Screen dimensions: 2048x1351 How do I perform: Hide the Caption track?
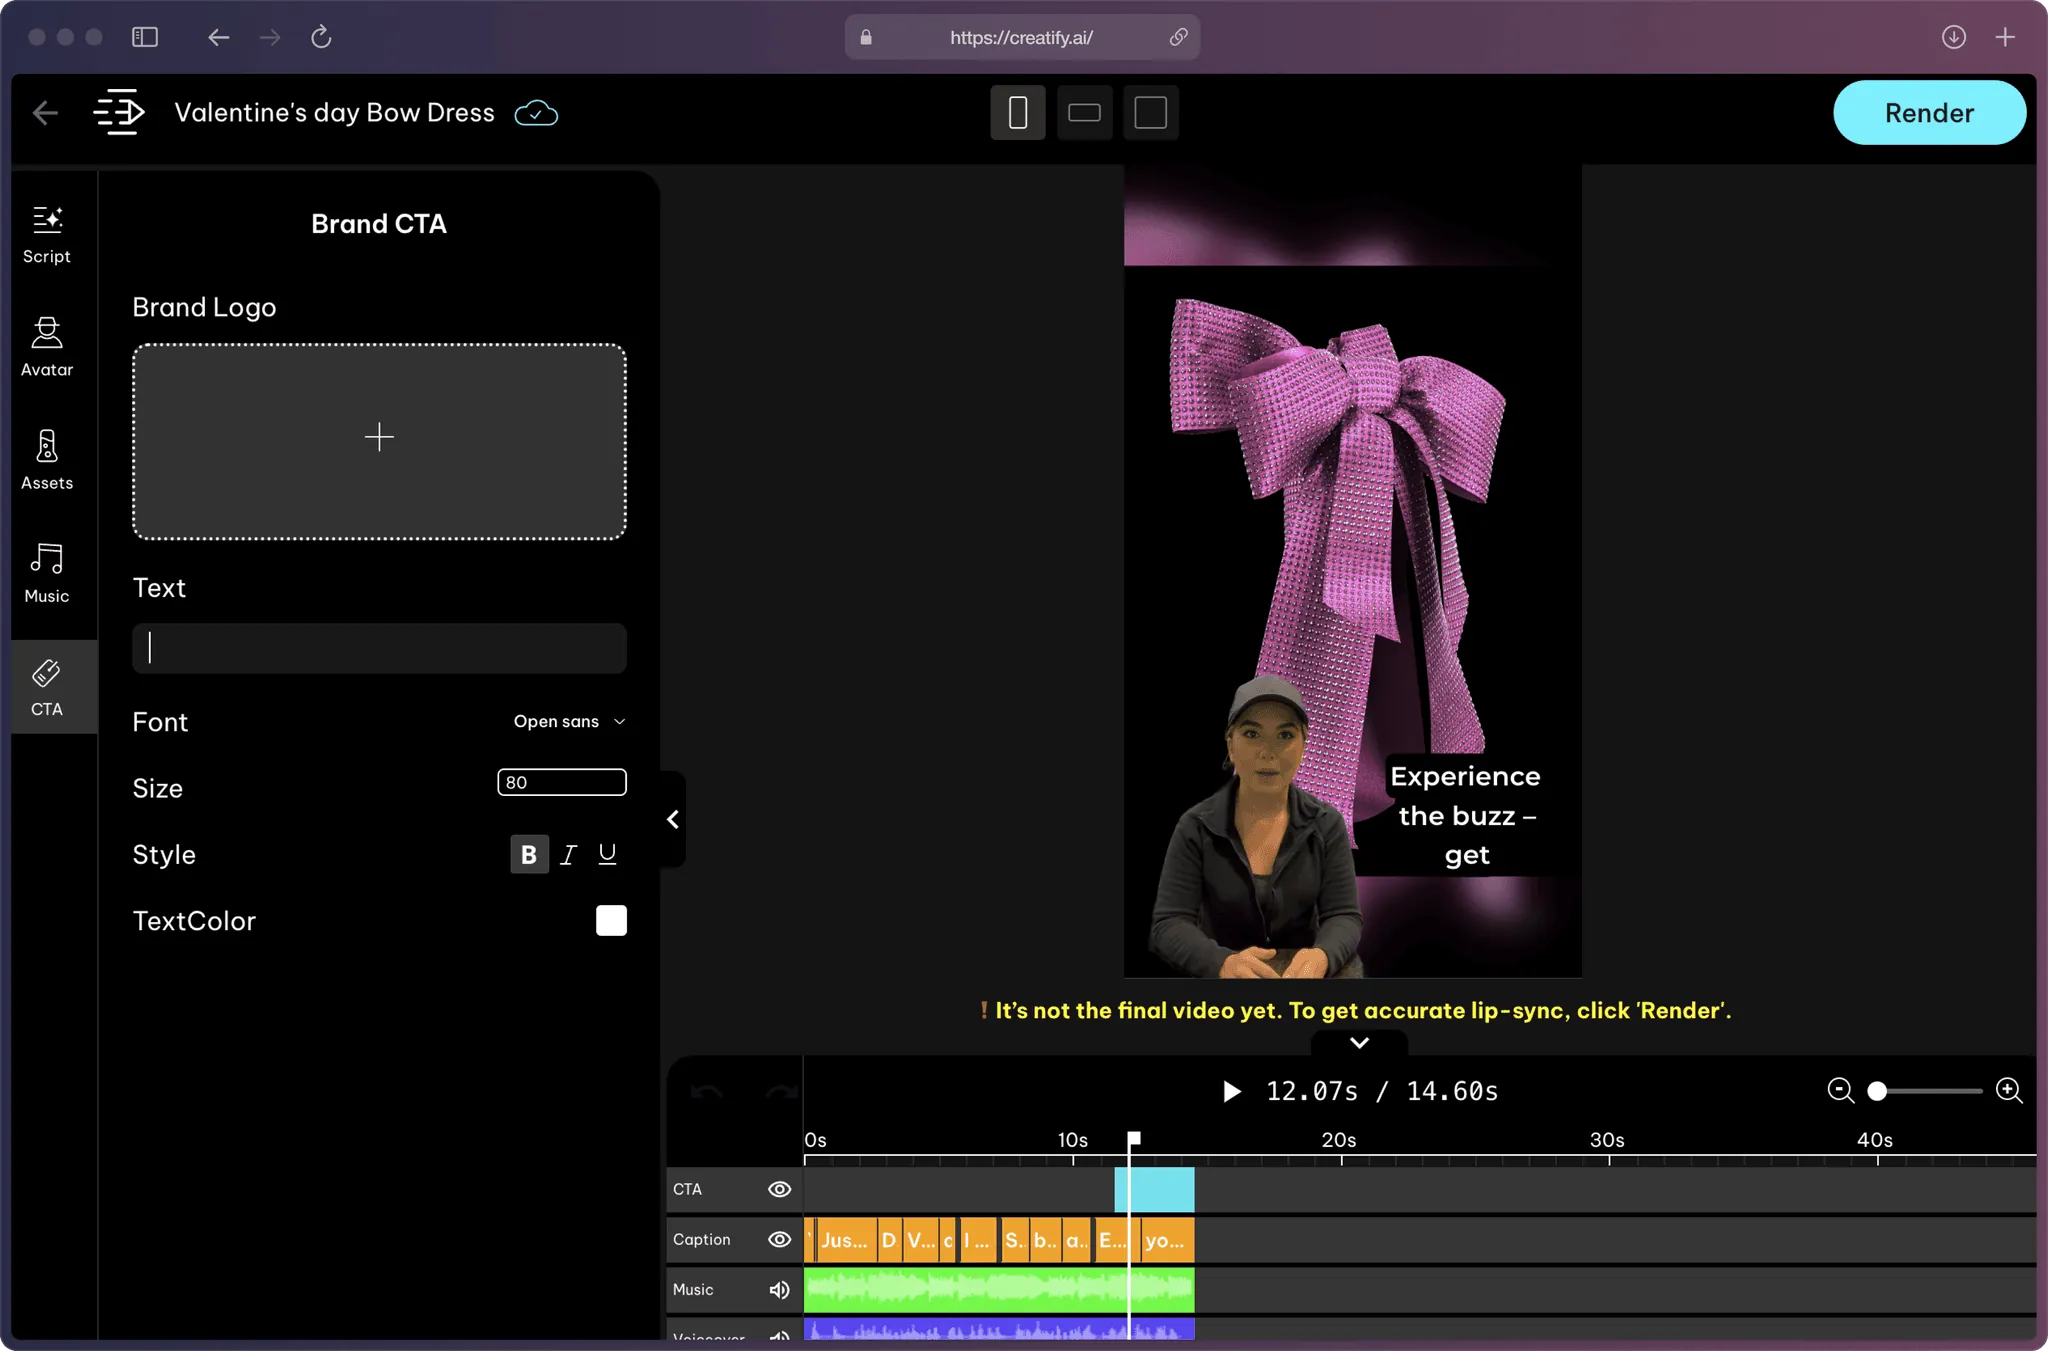point(779,1239)
